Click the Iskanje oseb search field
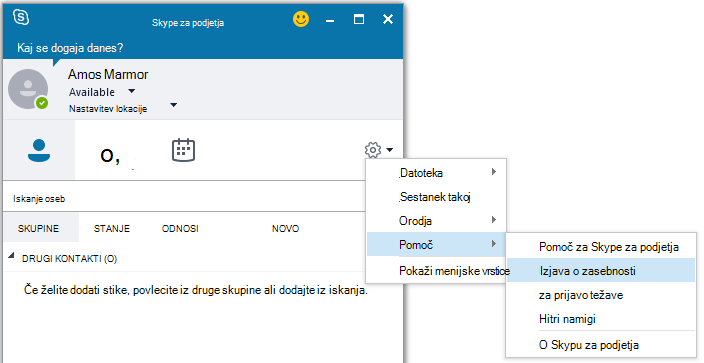 pyautogui.click(x=184, y=199)
